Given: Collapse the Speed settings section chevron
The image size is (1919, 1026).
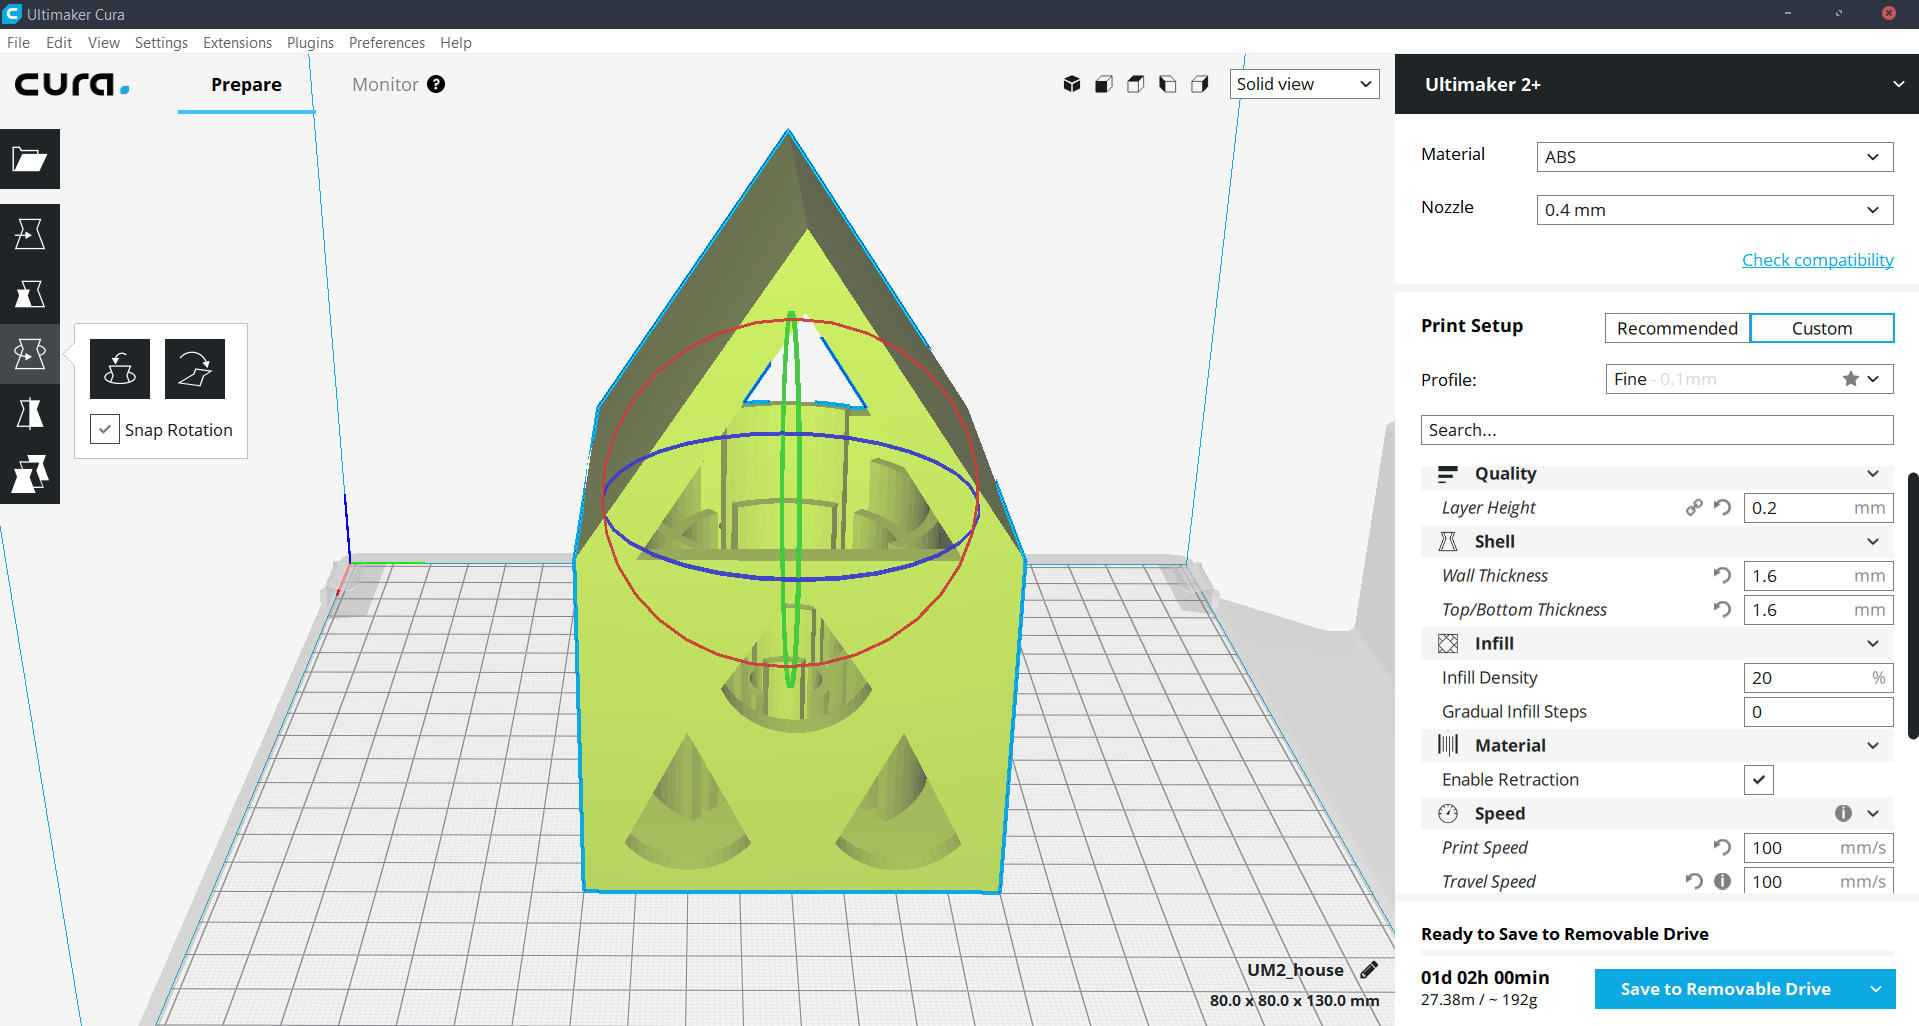Looking at the screenshot, I should point(1873,814).
